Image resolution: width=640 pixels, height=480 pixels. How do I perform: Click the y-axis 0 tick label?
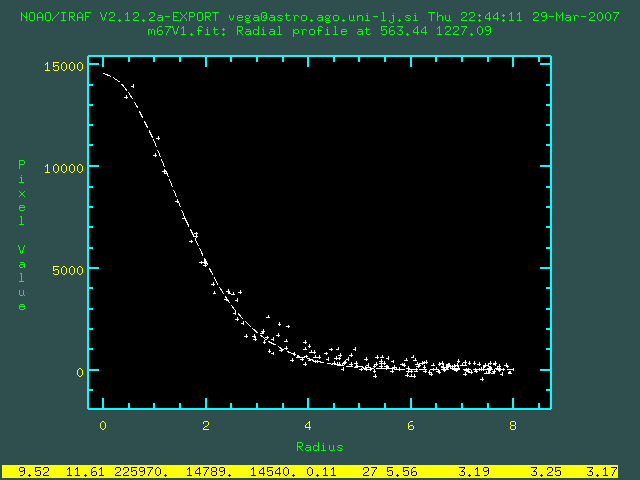click(x=80, y=372)
